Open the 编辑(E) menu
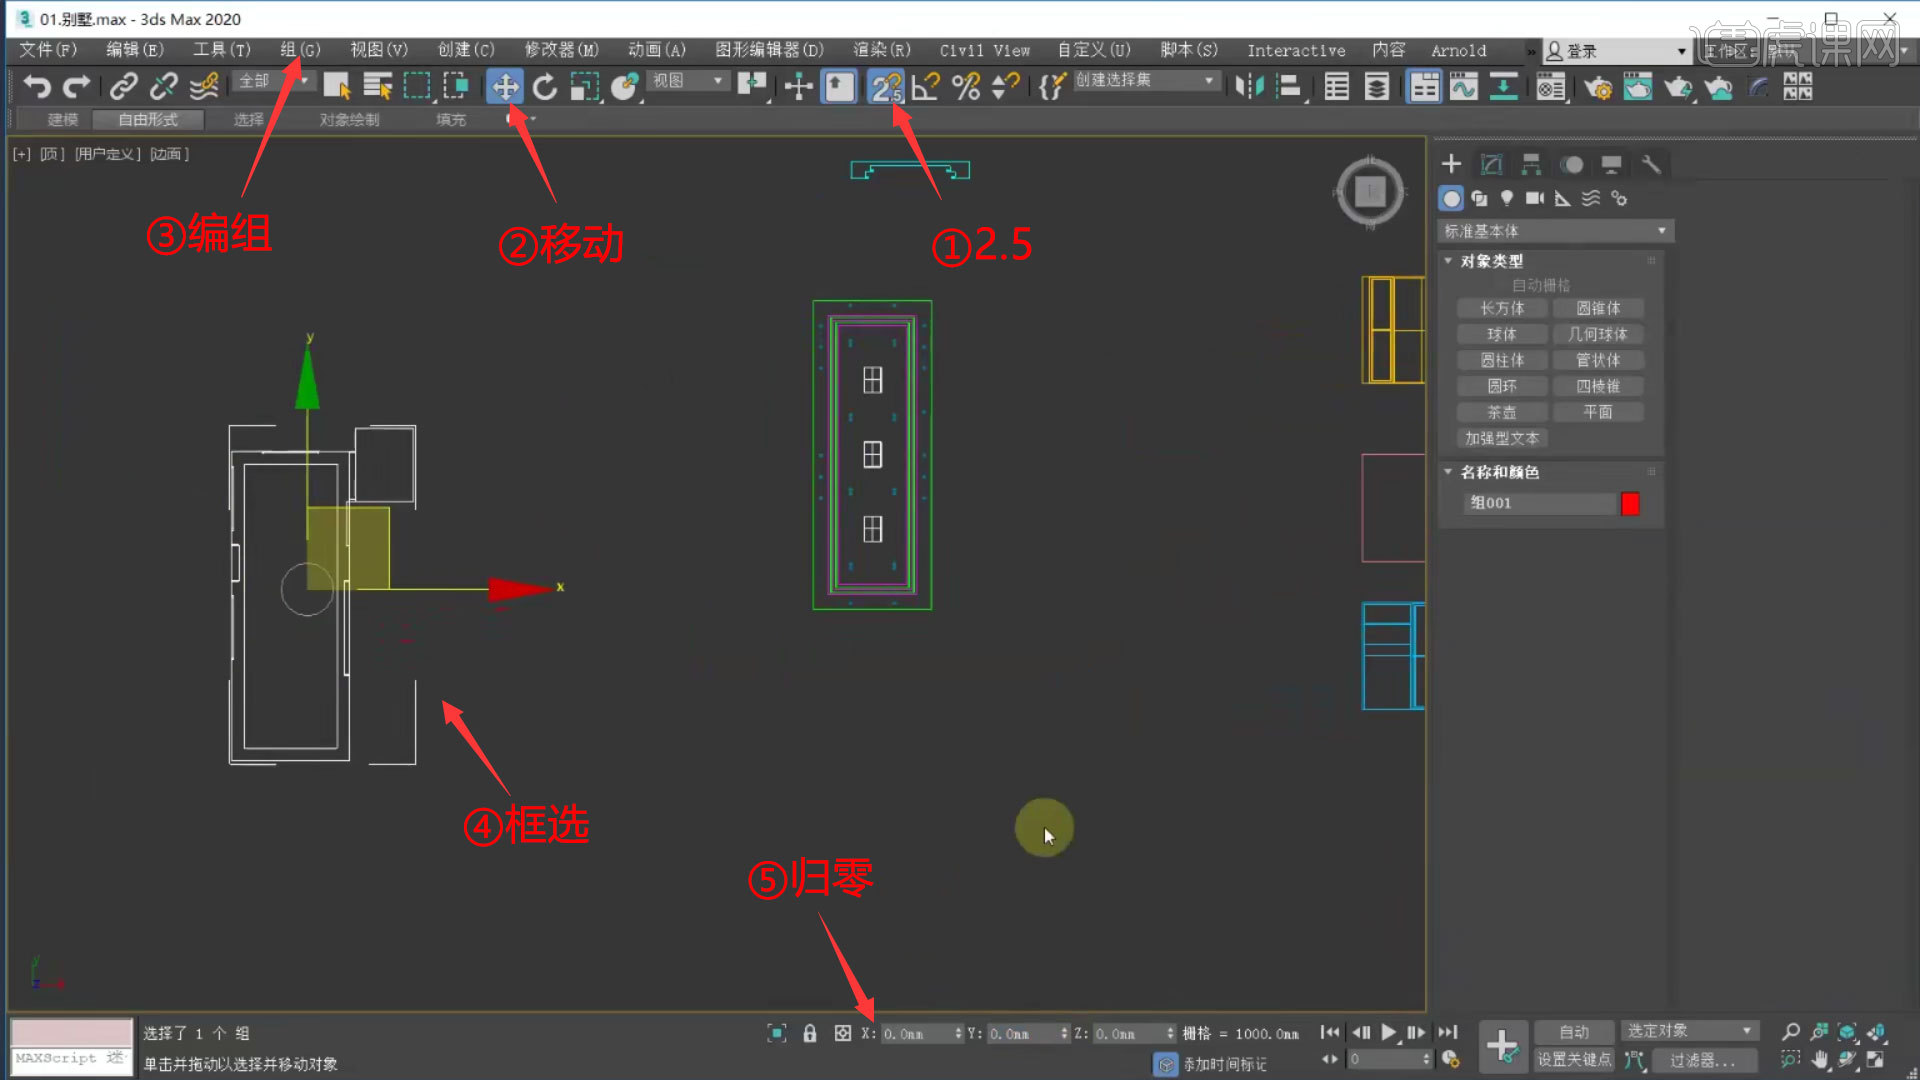 pyautogui.click(x=135, y=50)
